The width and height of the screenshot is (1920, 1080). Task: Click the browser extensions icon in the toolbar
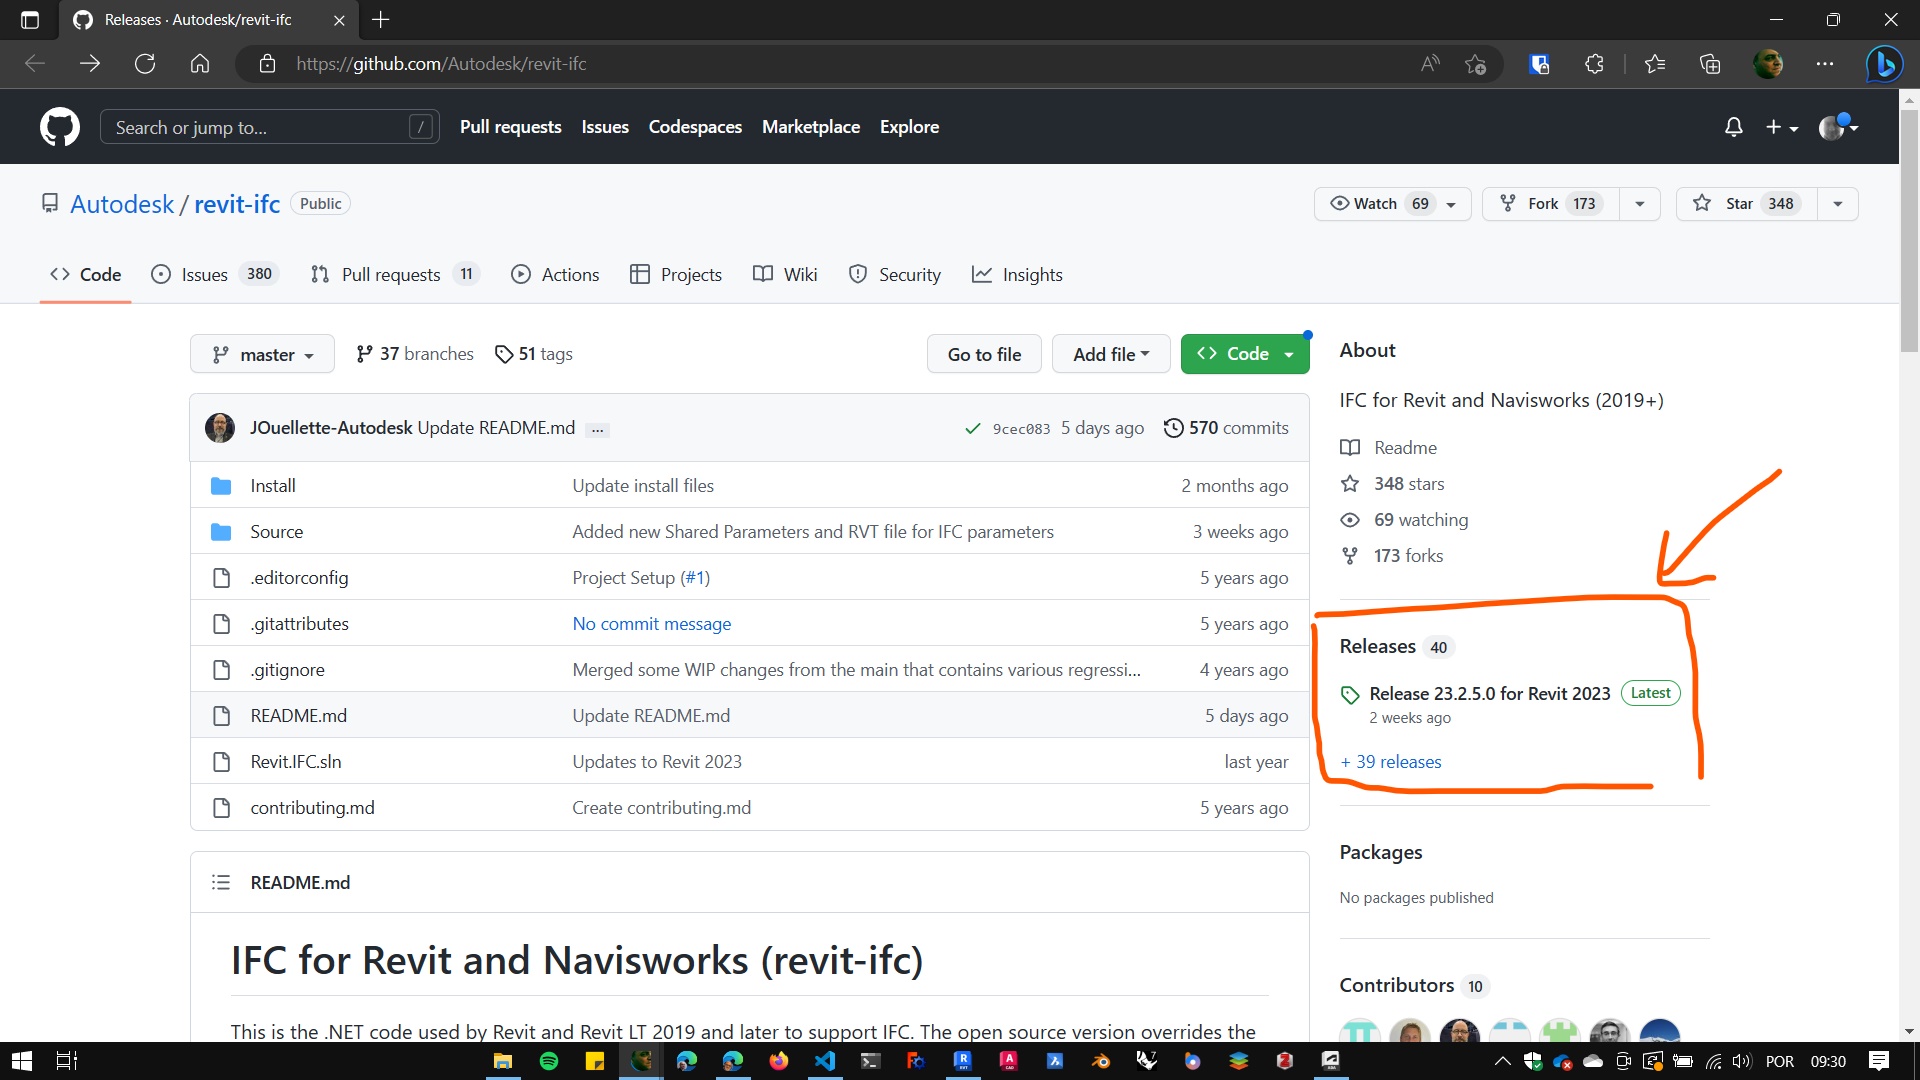pyautogui.click(x=1594, y=63)
